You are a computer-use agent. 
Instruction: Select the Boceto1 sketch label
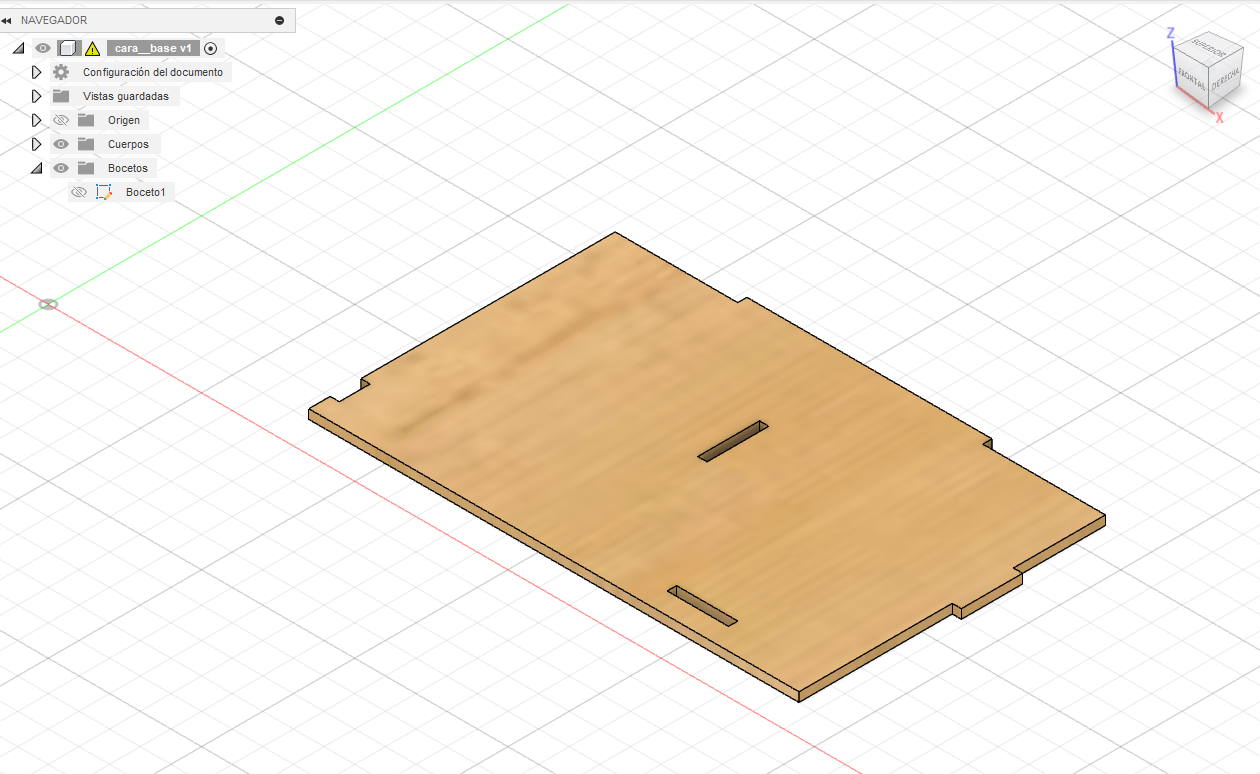pos(146,192)
